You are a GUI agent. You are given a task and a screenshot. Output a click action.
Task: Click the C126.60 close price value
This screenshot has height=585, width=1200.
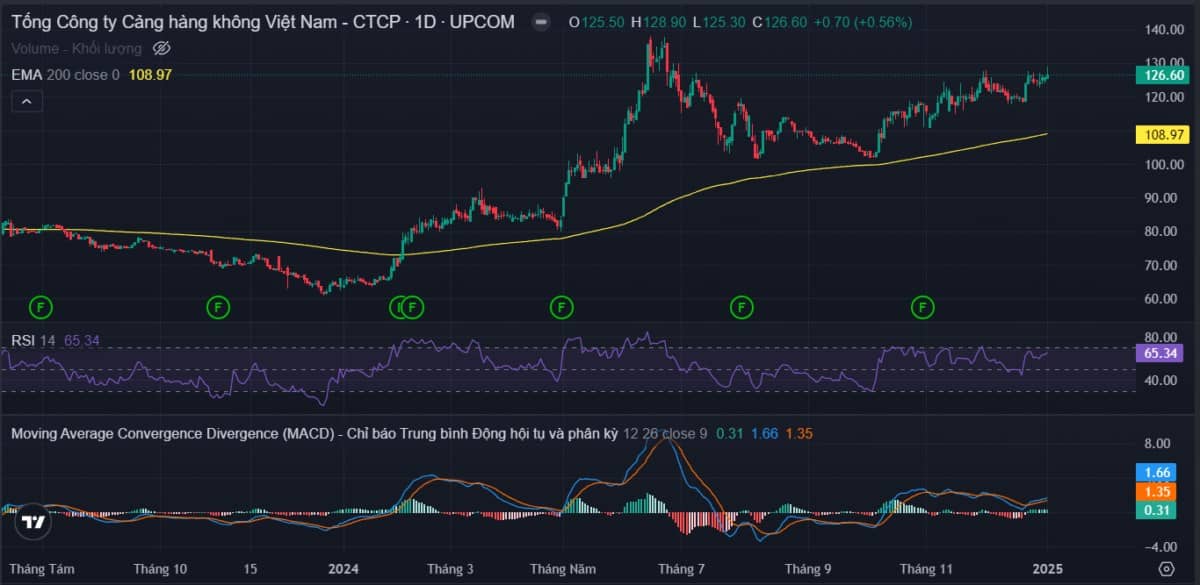[779, 22]
